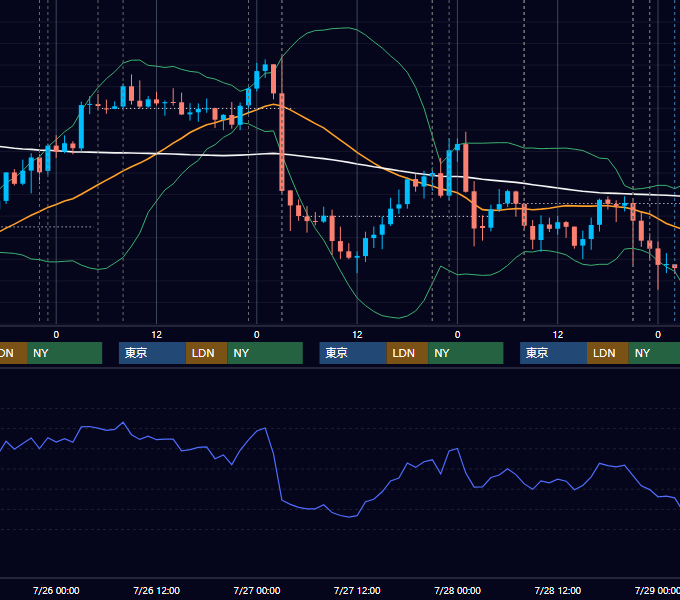Select the 東京 session block above 7/27 12:00
Screen dimensions: 680x600
point(353,353)
